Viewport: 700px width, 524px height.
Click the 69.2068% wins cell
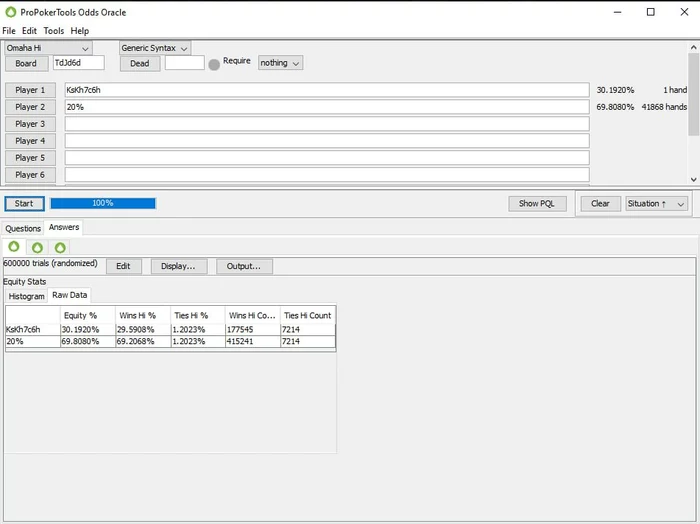[x=143, y=341]
